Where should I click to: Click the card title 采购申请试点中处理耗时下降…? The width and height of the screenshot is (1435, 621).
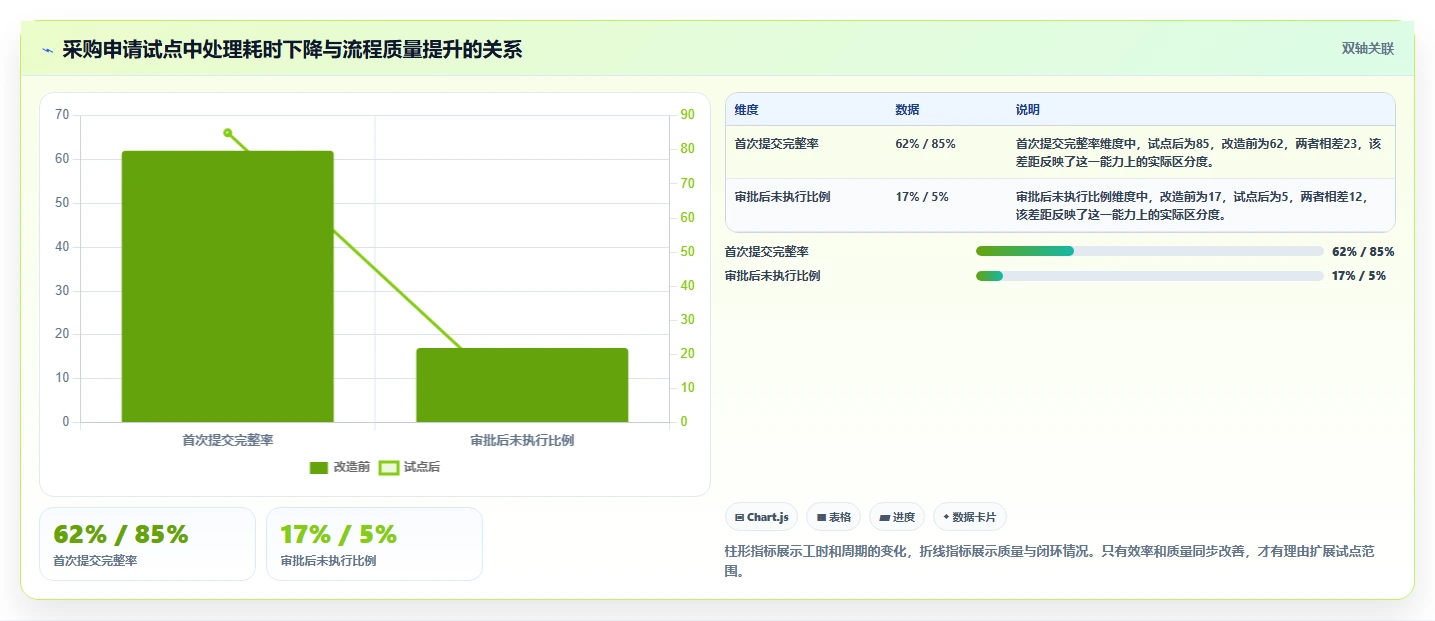292,49
